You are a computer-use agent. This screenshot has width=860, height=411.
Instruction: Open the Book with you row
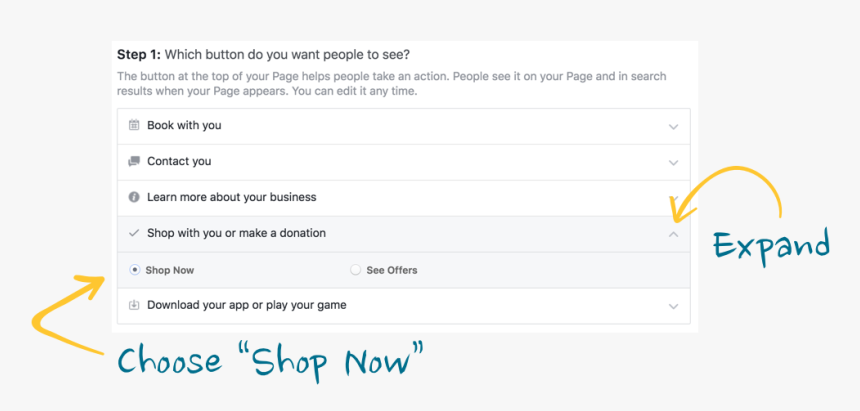point(404,126)
